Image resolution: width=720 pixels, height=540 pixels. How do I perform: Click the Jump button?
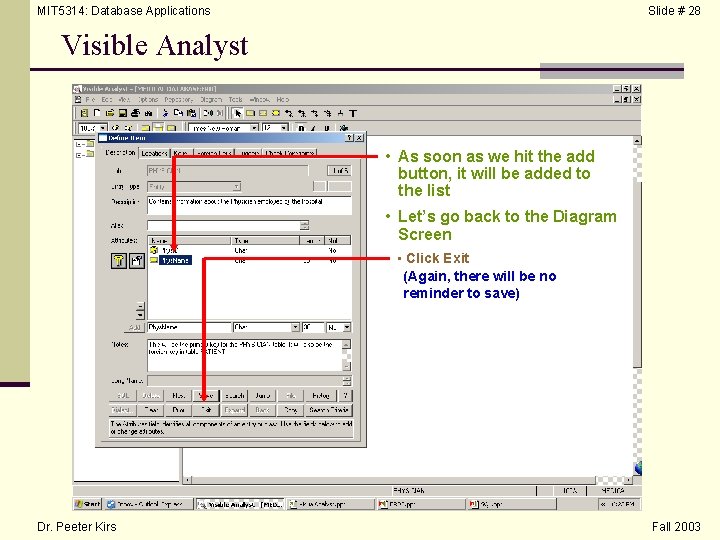point(262,395)
